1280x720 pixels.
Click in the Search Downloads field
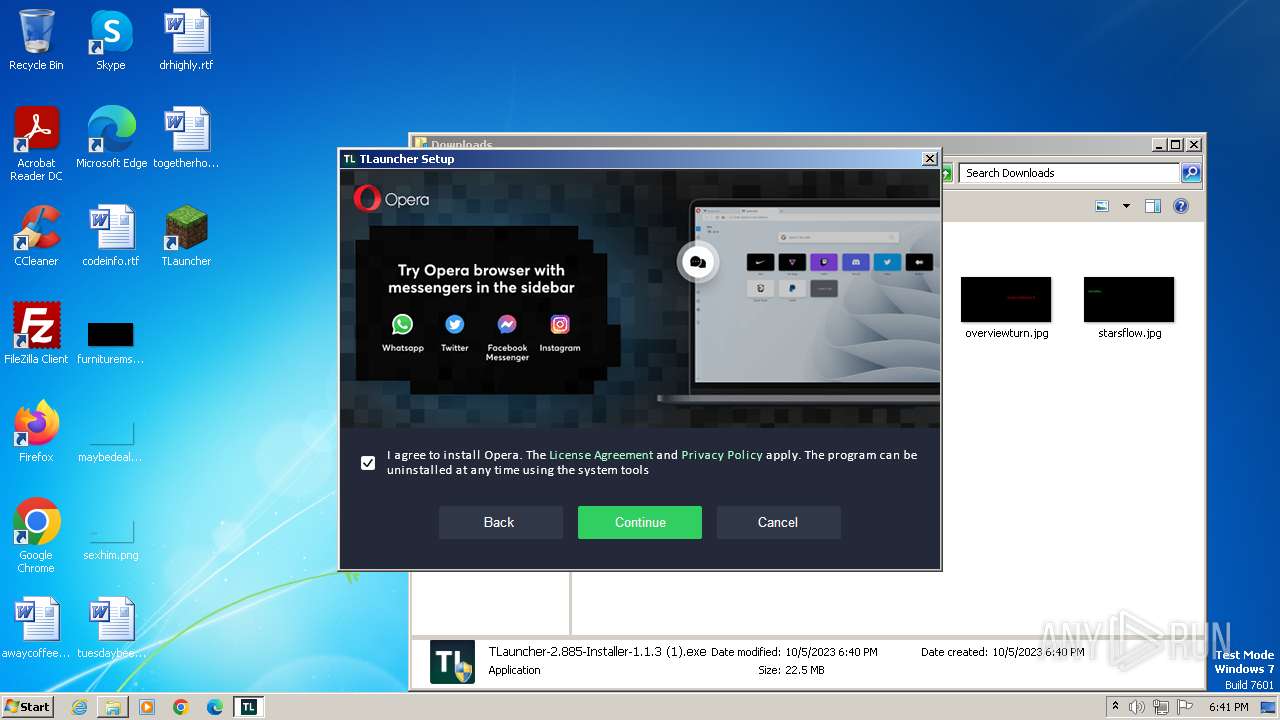(1070, 173)
